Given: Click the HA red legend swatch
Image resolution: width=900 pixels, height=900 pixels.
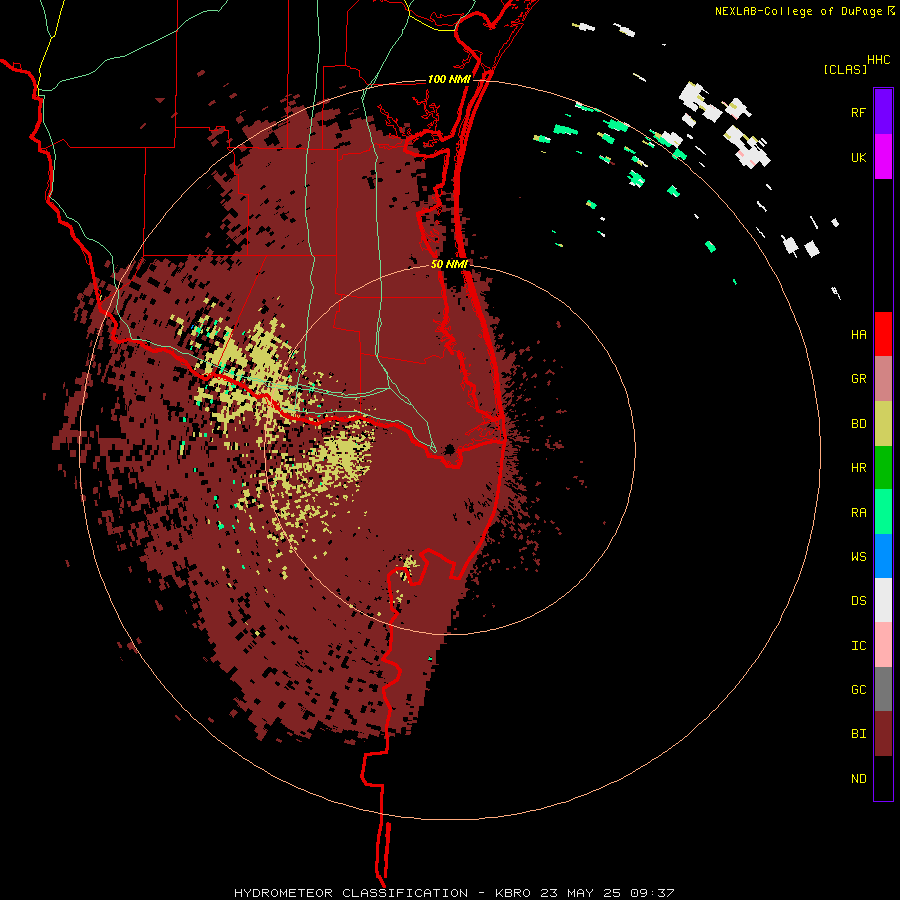Looking at the screenshot, I should pos(883,334).
